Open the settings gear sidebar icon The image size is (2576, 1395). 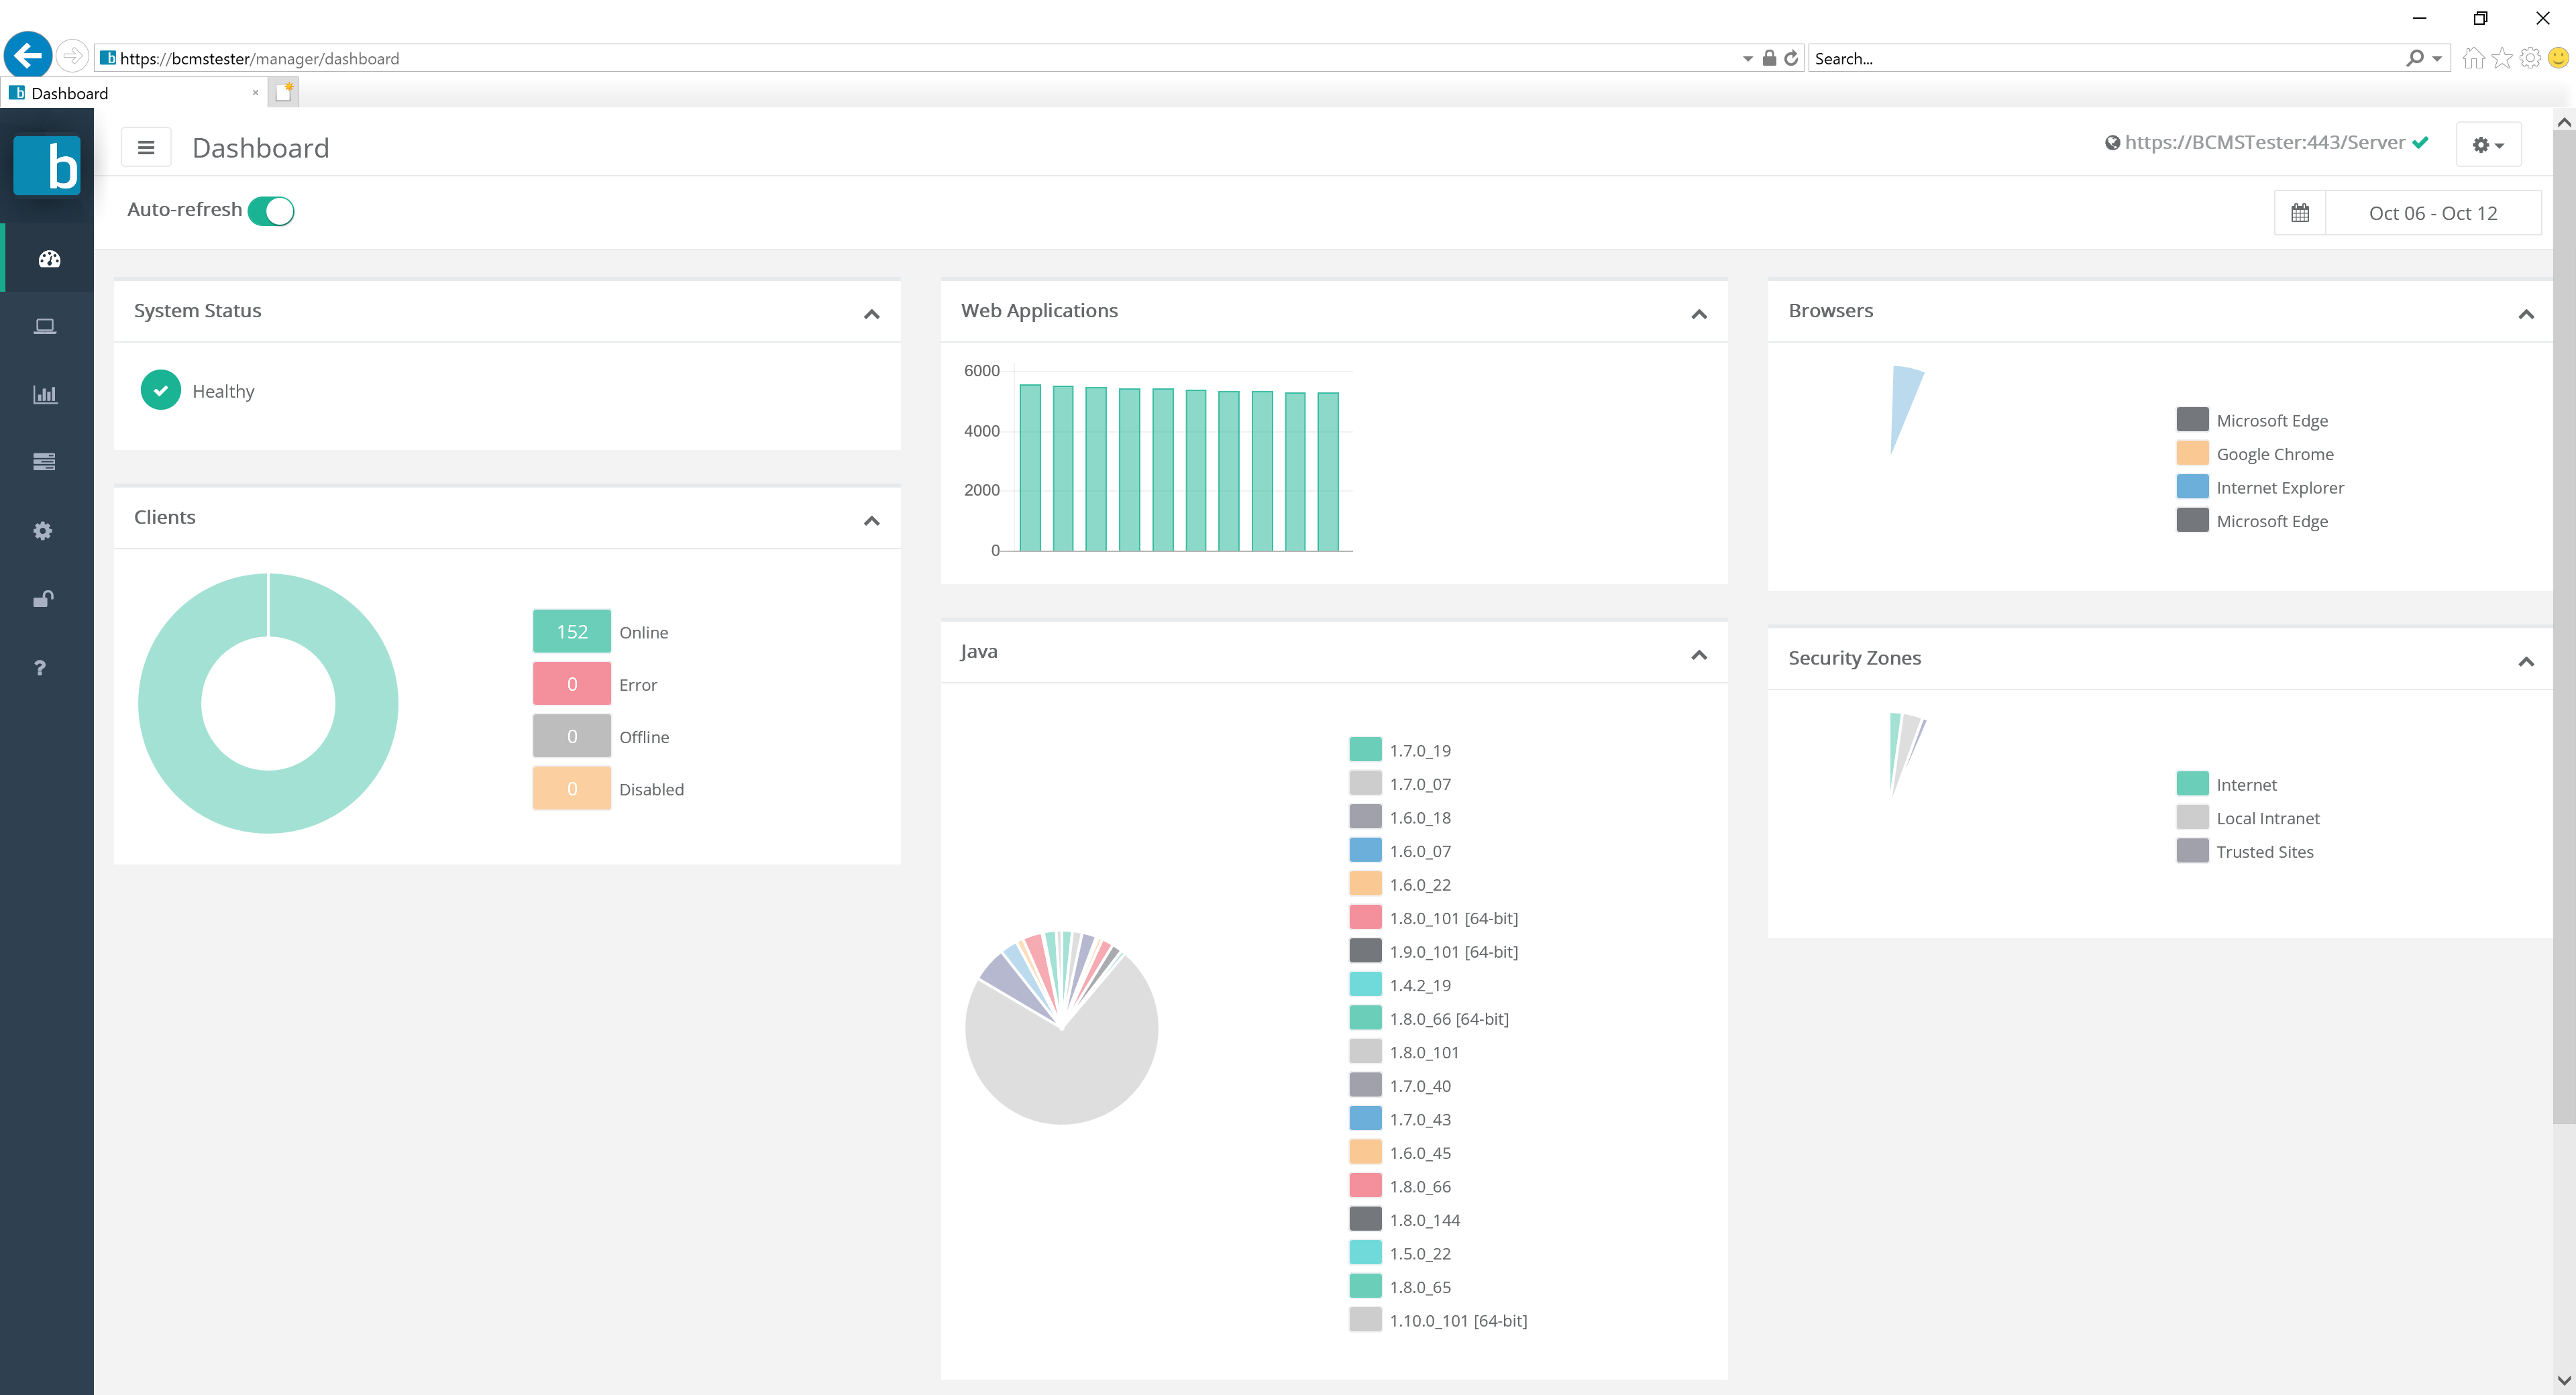point(43,530)
